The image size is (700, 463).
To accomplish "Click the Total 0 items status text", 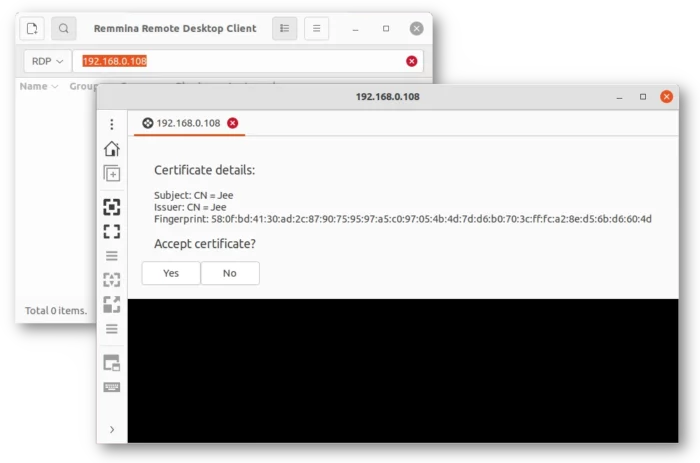I will 56,311.
